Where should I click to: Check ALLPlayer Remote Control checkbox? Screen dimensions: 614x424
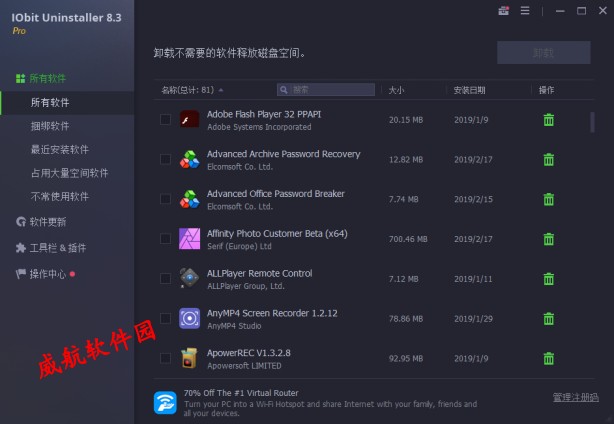[x=165, y=279]
